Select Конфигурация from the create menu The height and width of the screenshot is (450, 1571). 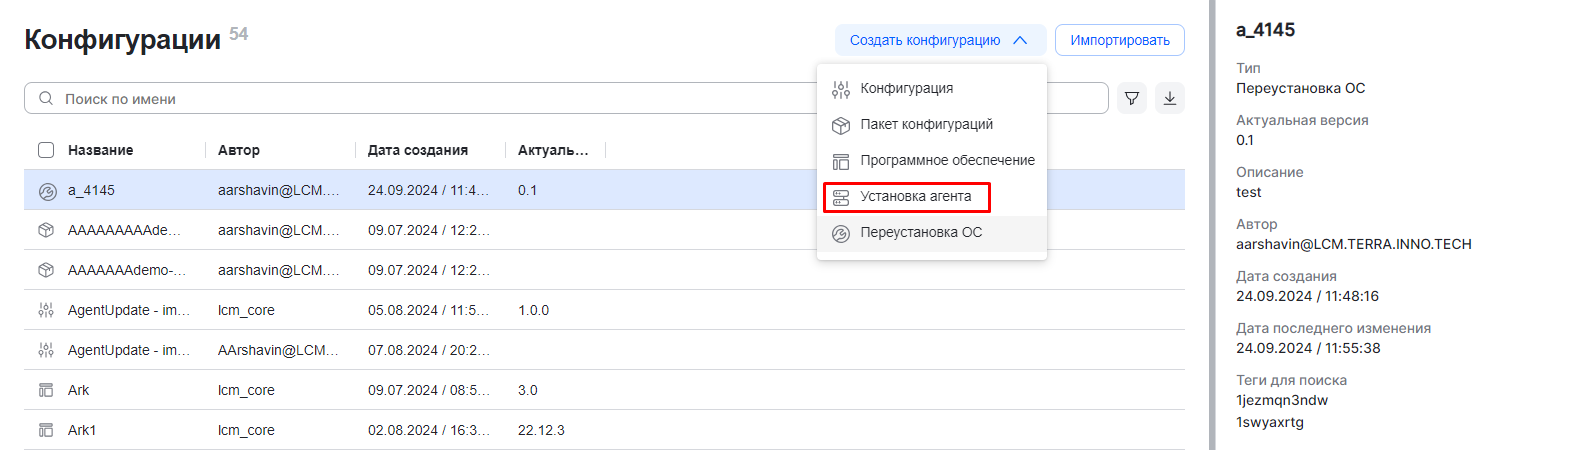click(906, 88)
